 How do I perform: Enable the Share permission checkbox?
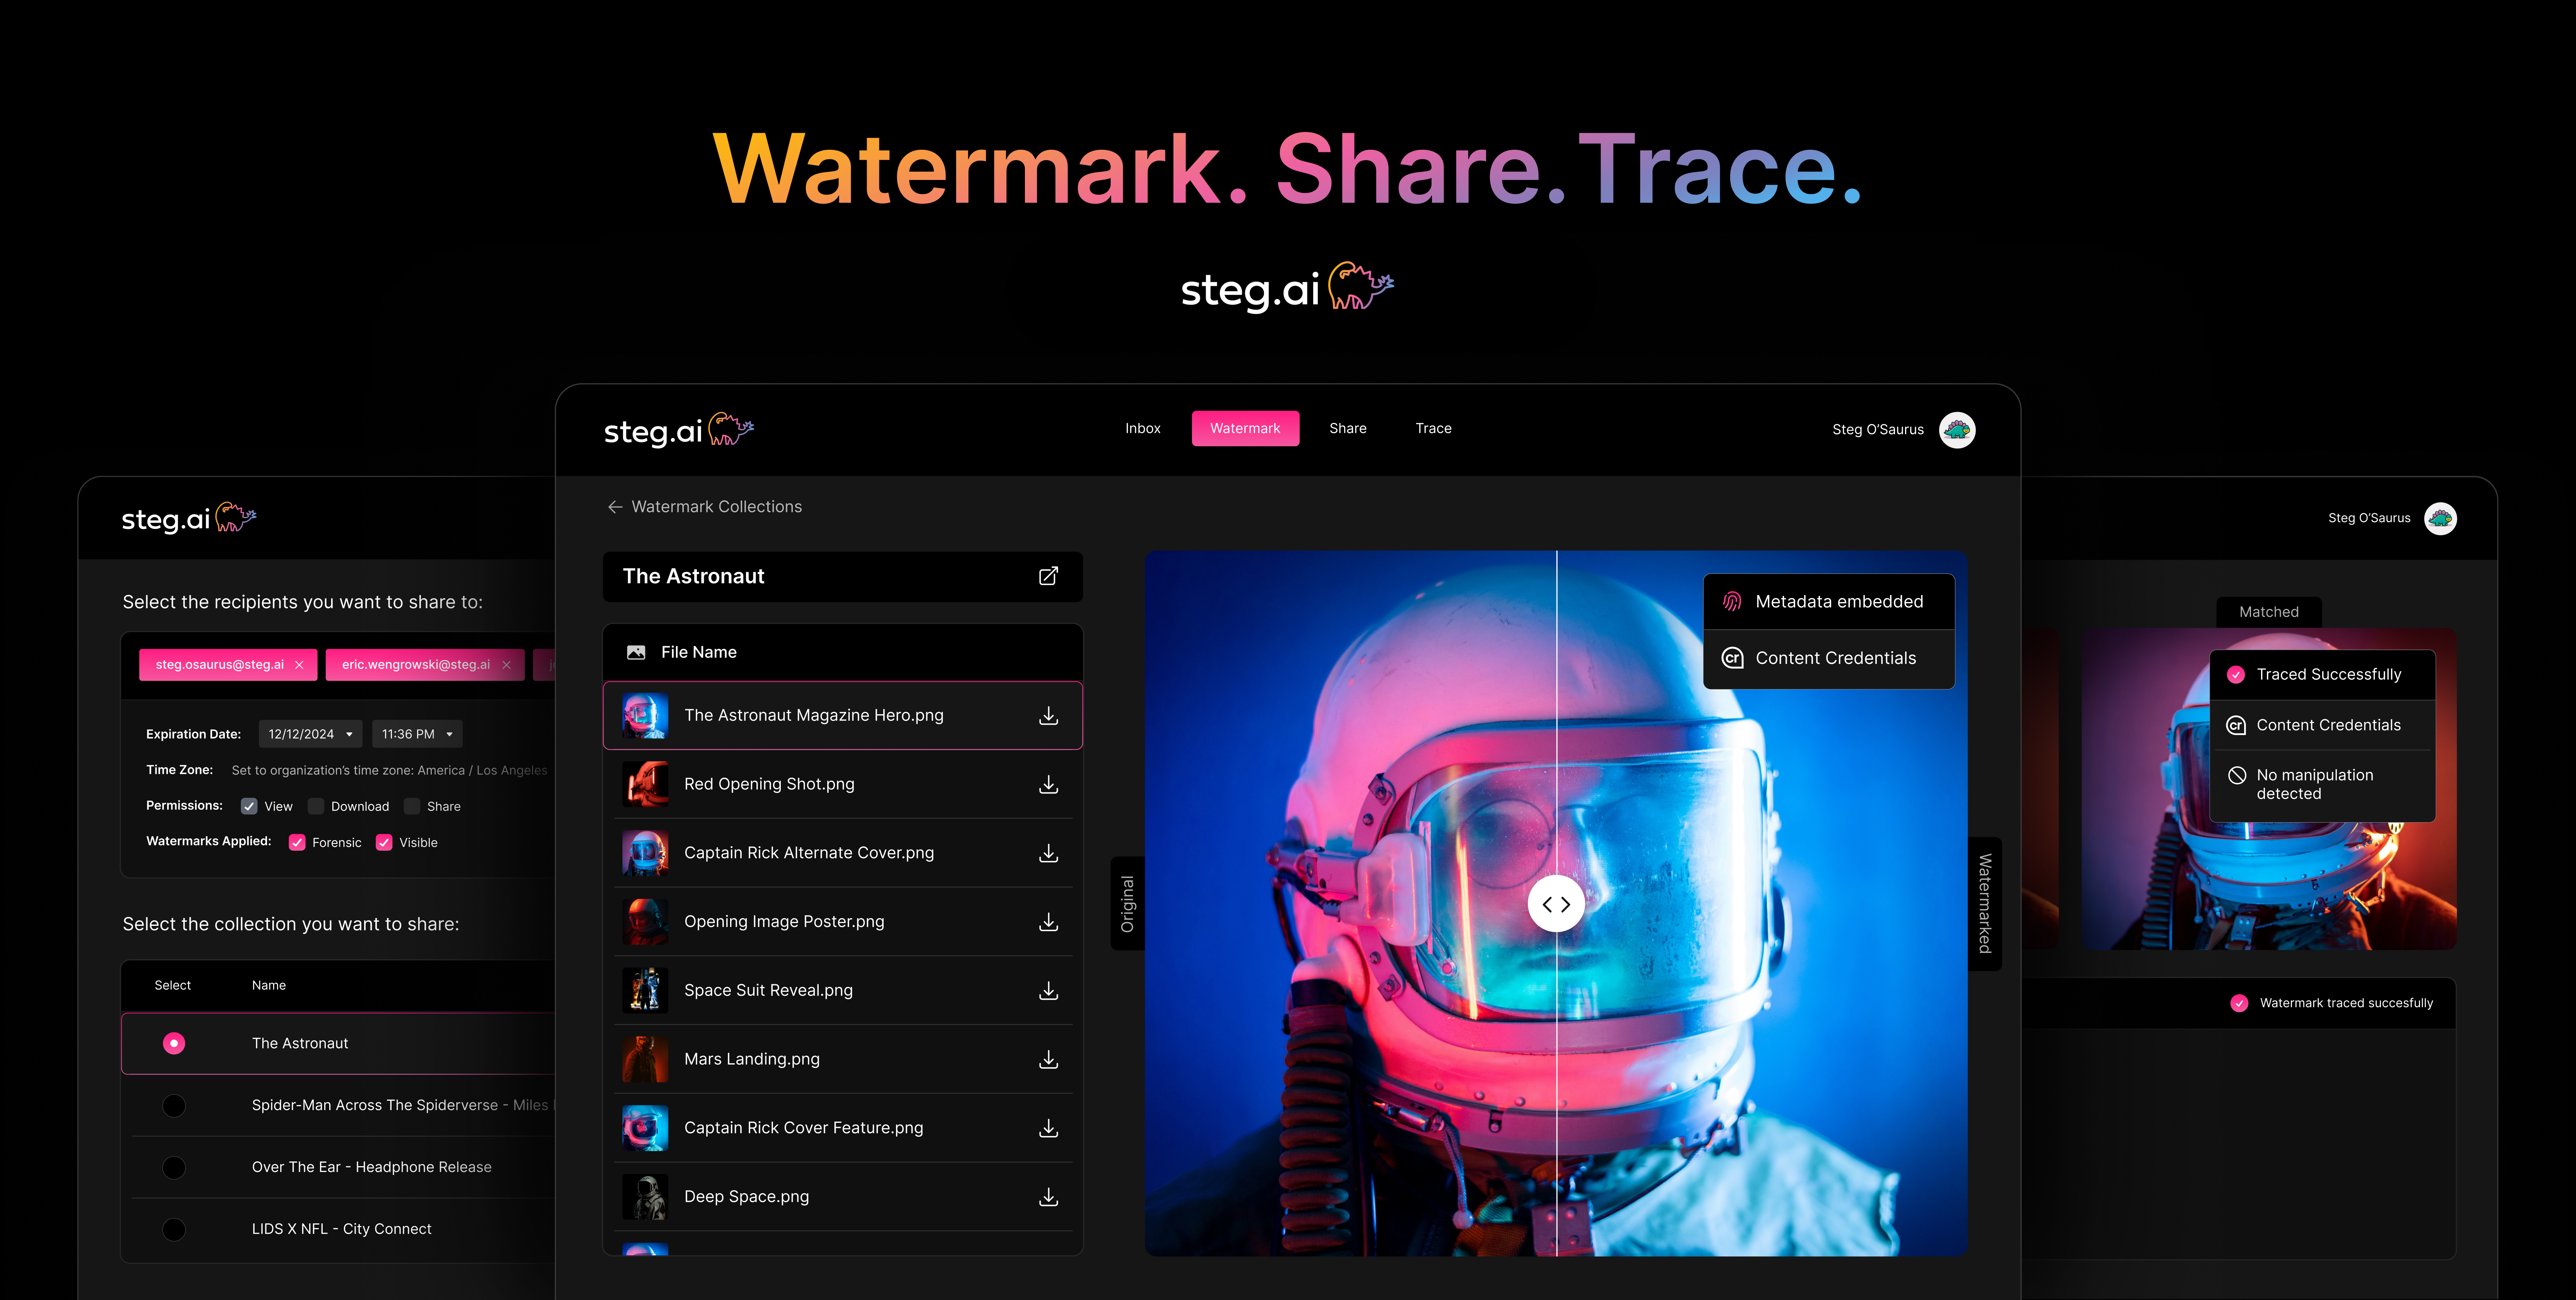(x=412, y=806)
